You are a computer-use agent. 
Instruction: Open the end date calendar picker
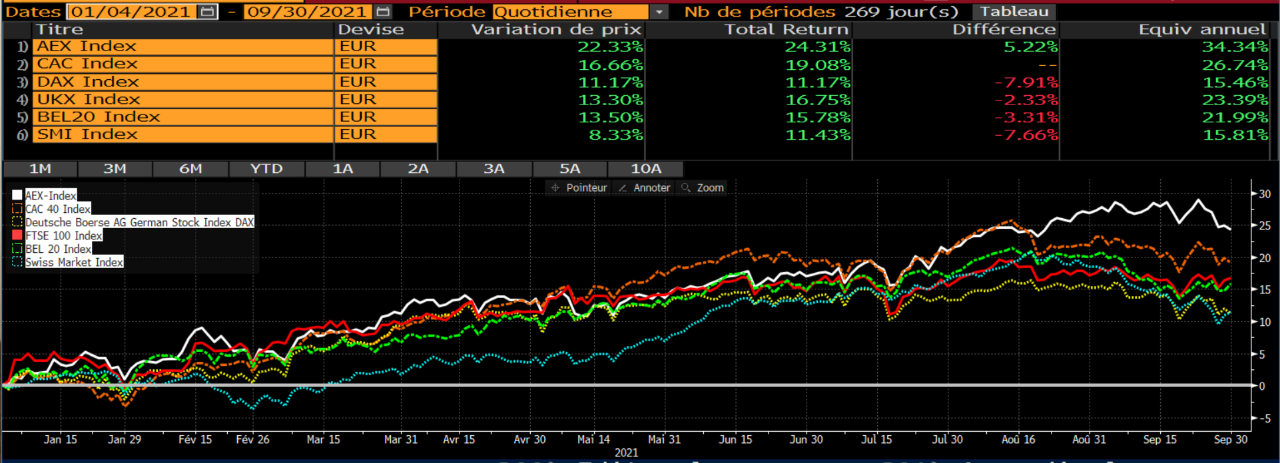pyautogui.click(x=382, y=12)
